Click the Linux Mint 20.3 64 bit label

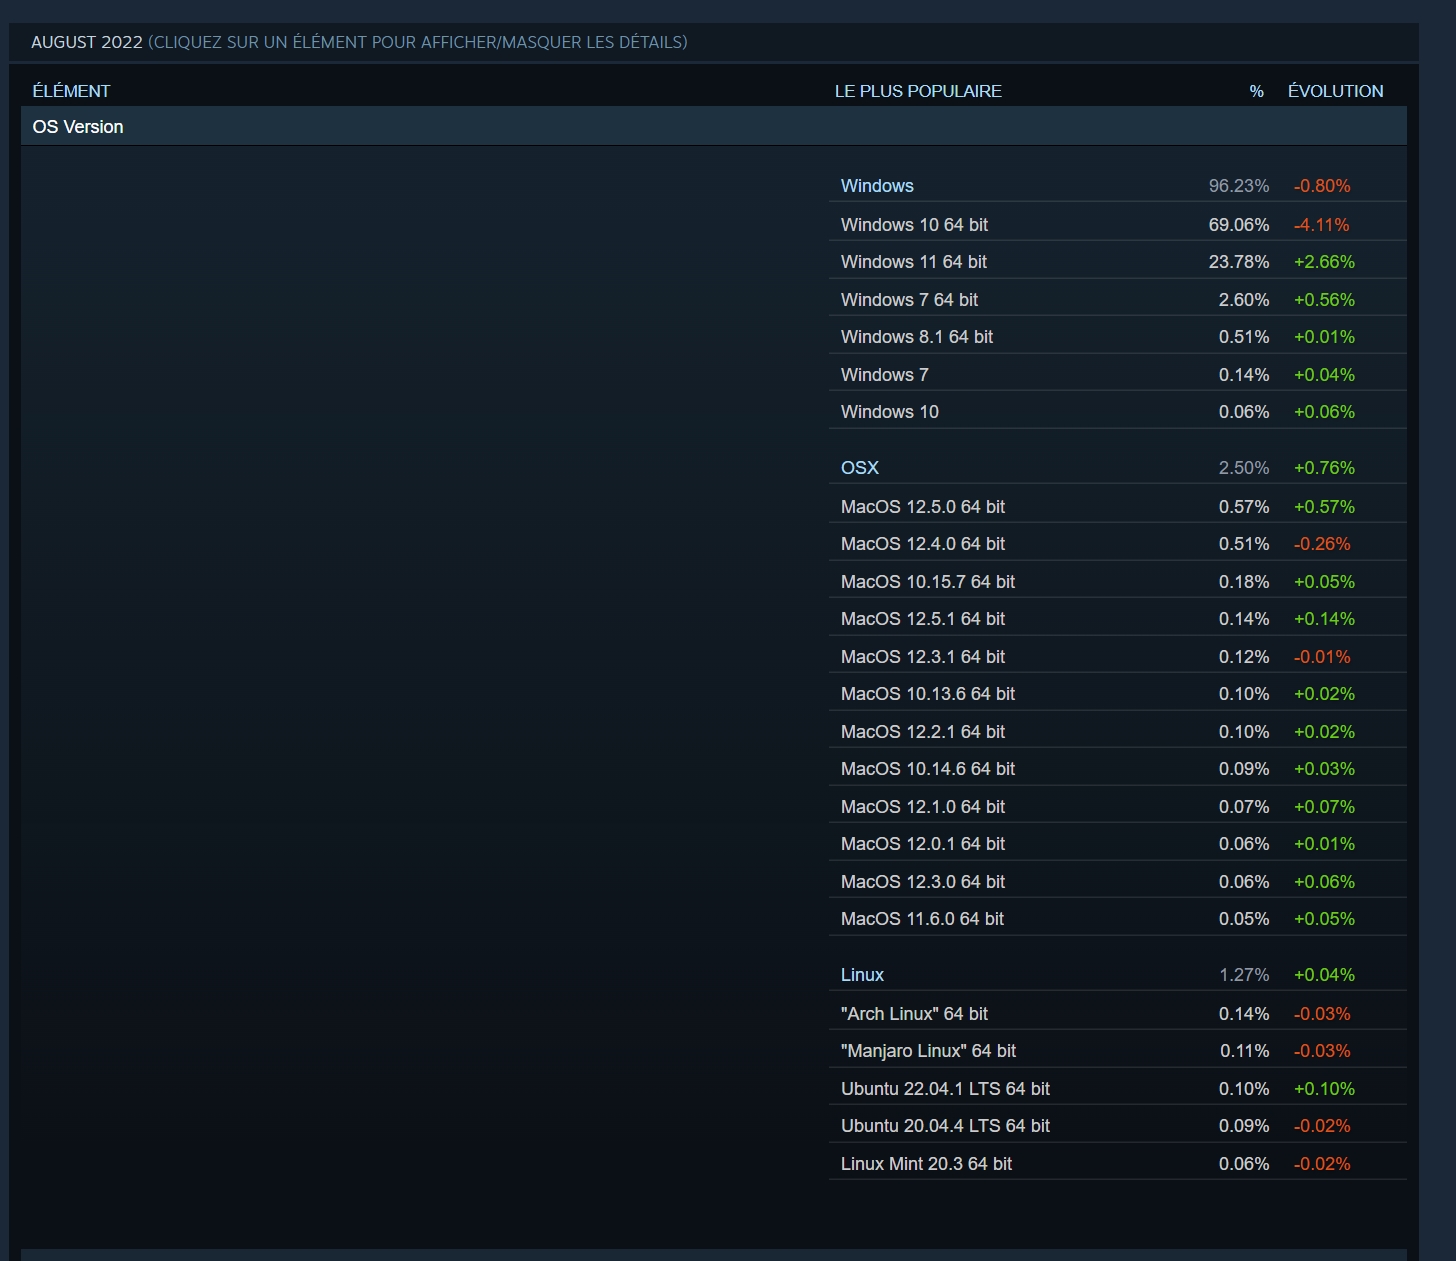tap(926, 1164)
